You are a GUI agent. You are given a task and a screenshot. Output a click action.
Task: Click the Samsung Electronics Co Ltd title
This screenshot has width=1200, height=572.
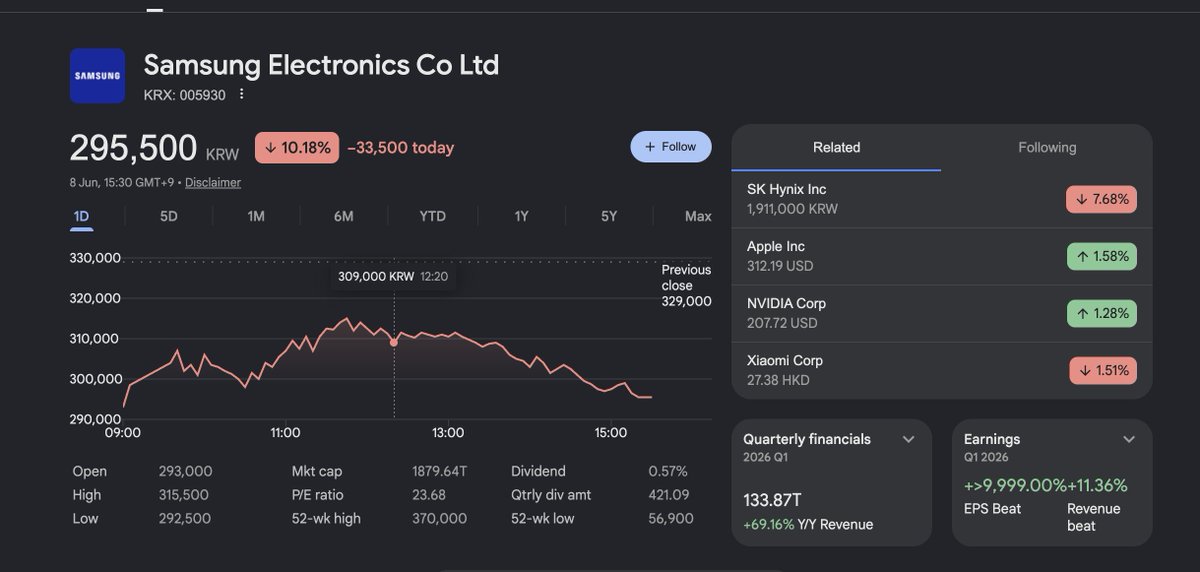point(321,65)
